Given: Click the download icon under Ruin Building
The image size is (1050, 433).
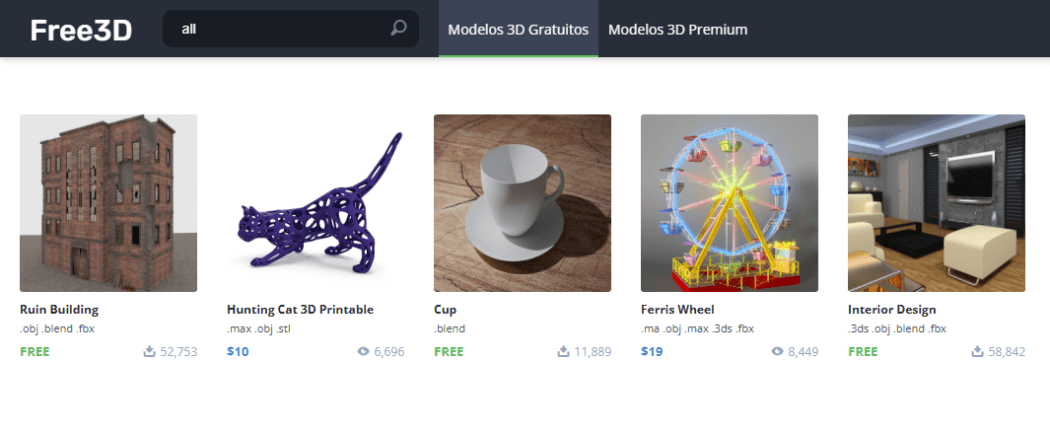Looking at the screenshot, I should [149, 351].
